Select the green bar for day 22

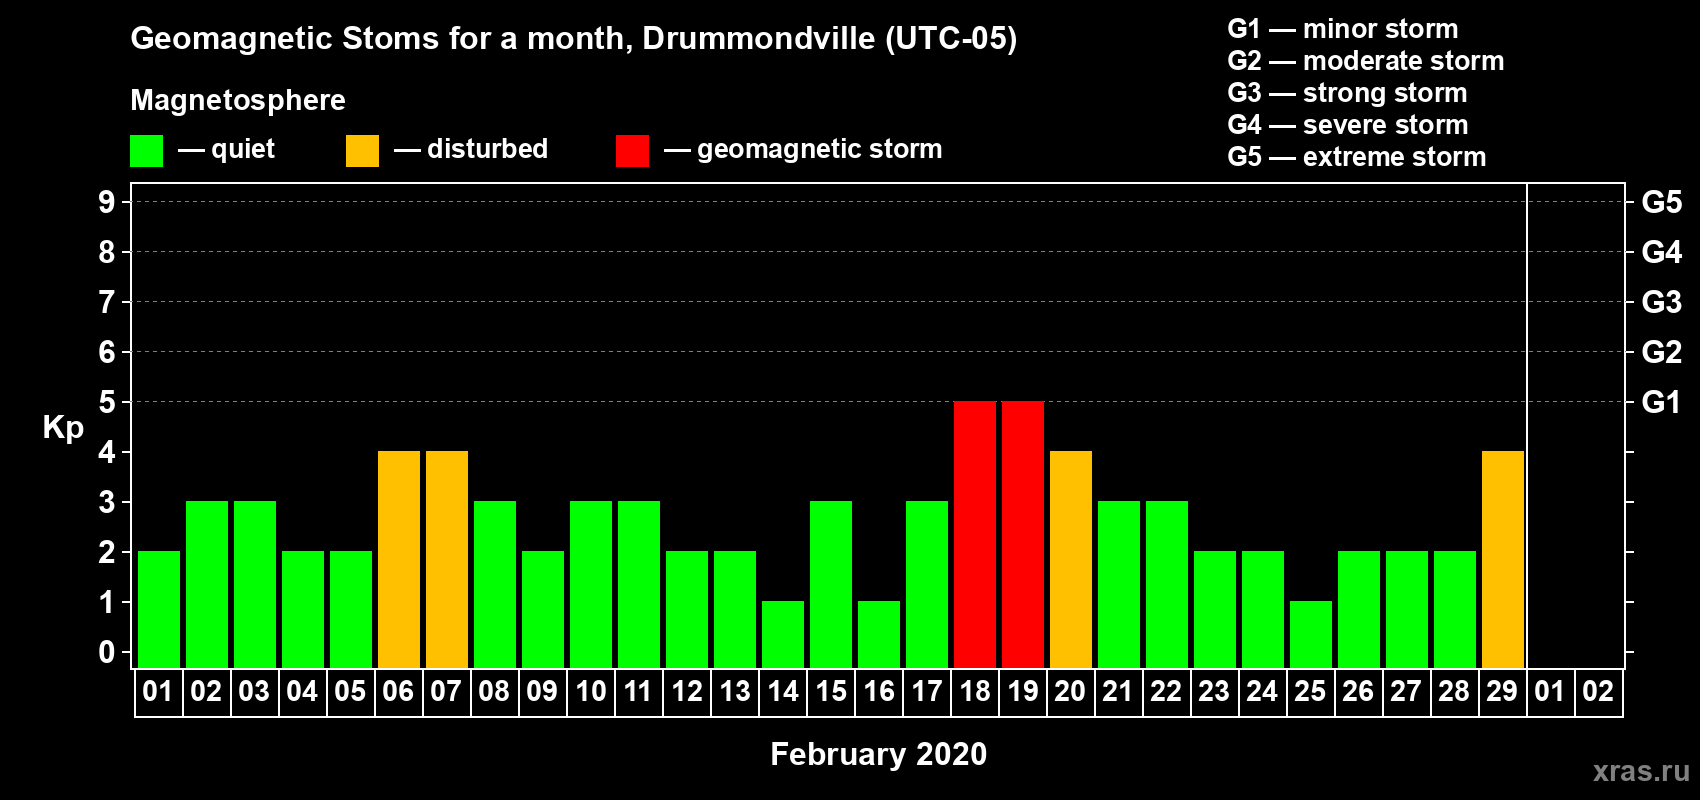coord(1167,584)
